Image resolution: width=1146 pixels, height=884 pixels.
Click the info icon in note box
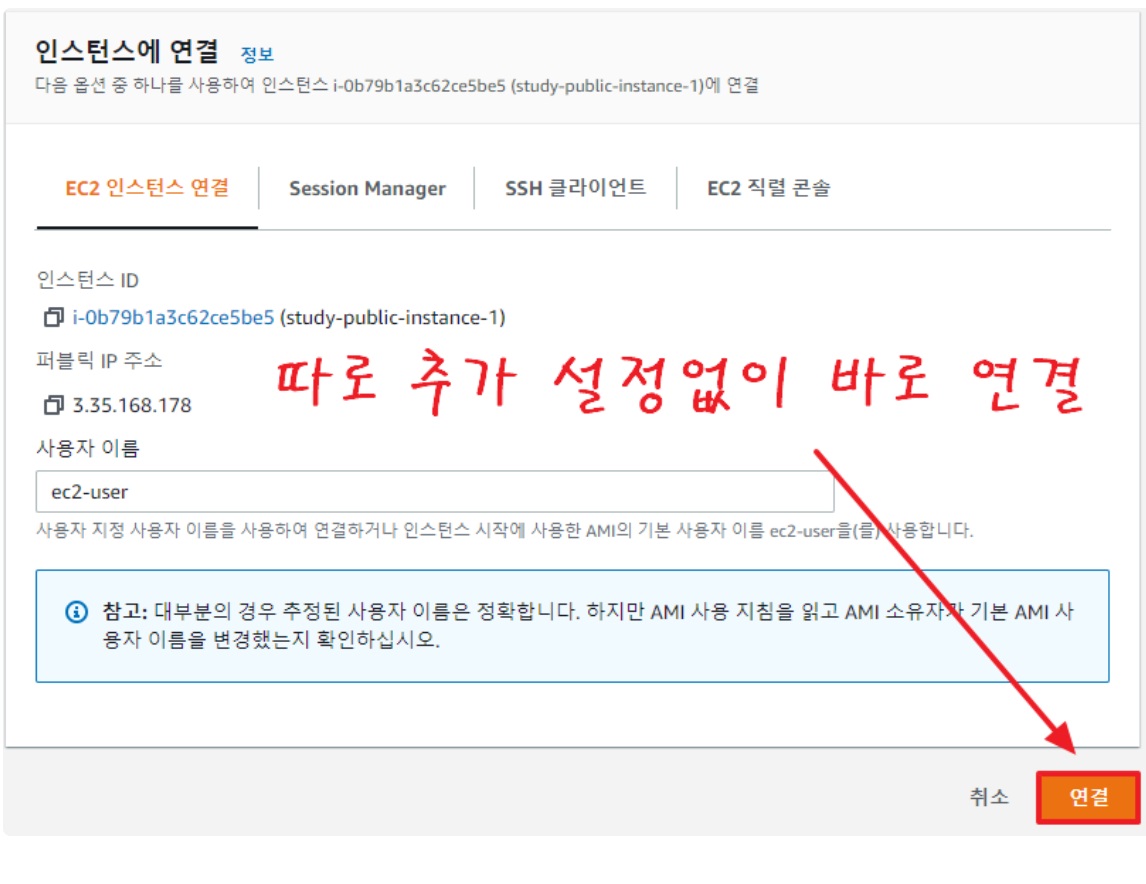[x=77, y=611]
